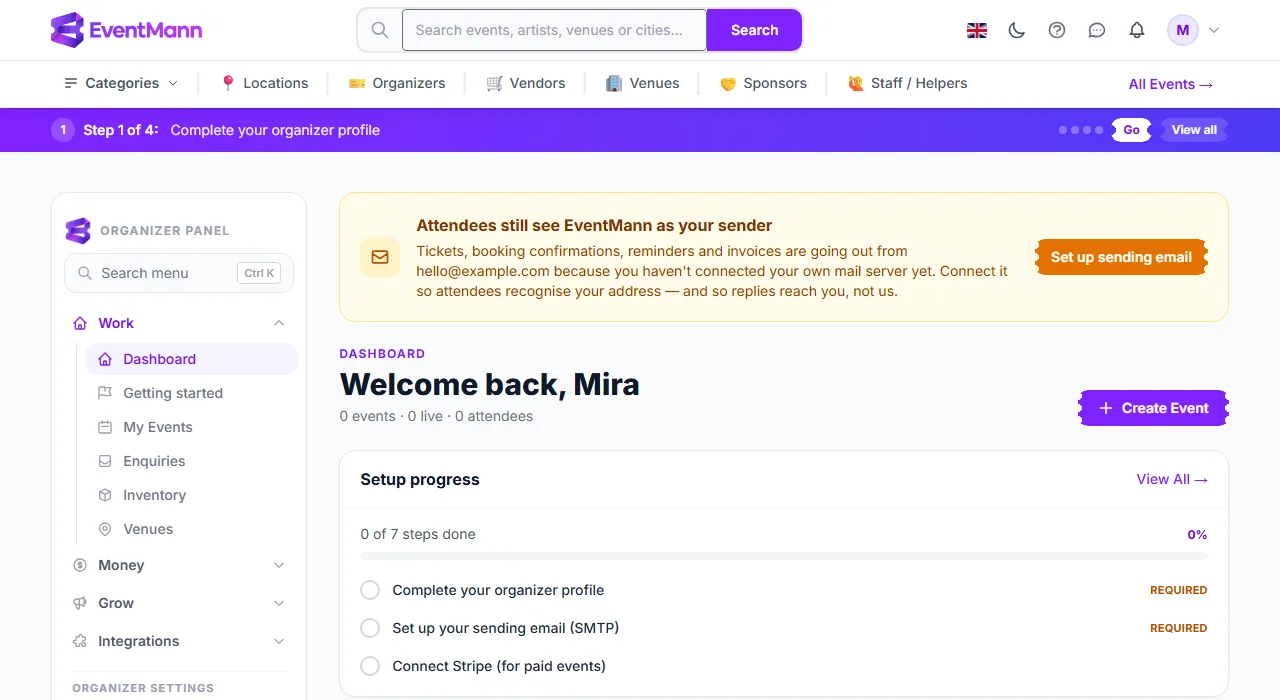
Task: Toggle dark mode moon icon
Action: 1017,30
